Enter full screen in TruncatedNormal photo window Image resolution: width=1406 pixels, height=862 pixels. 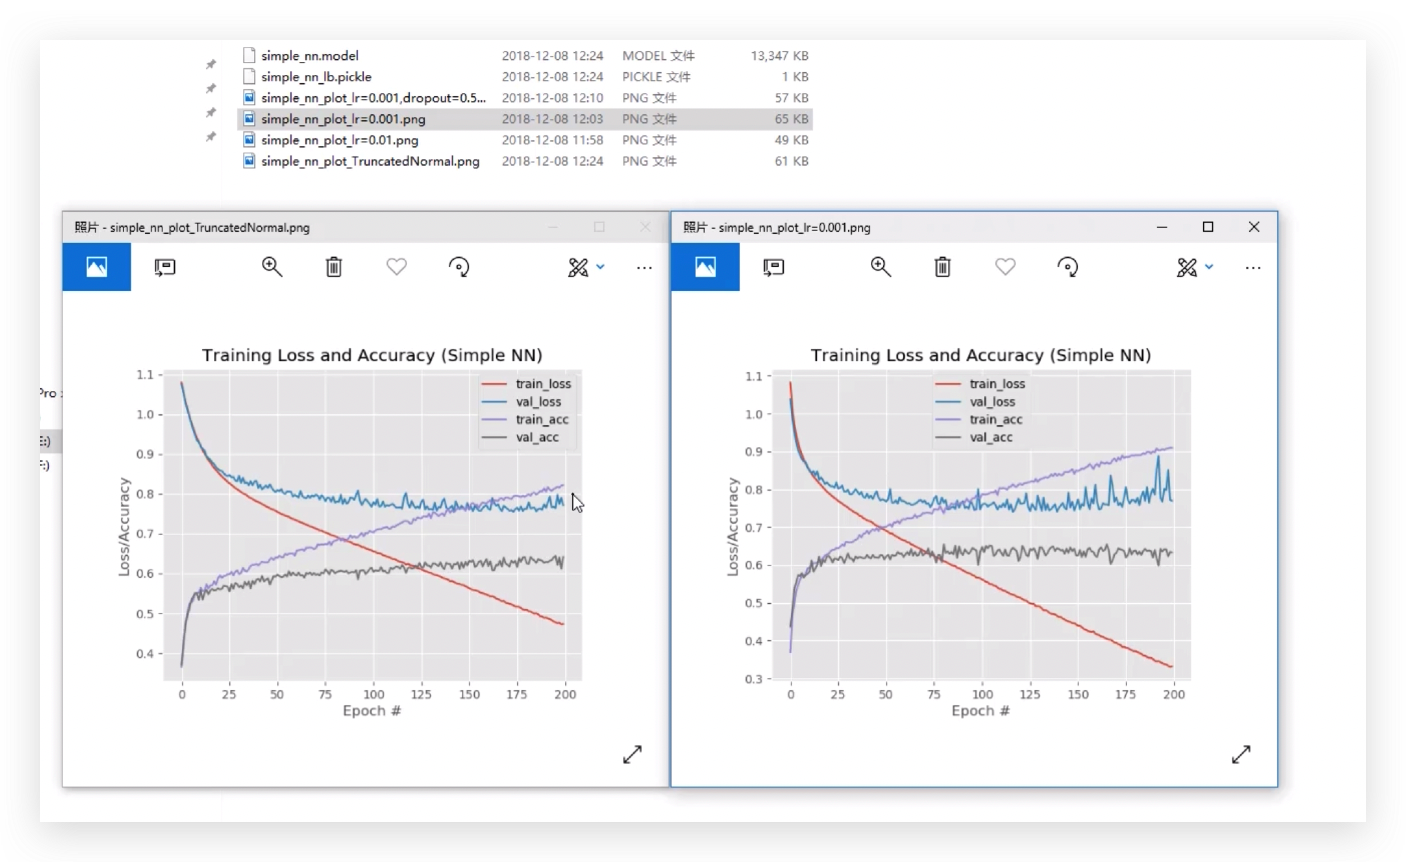click(632, 755)
